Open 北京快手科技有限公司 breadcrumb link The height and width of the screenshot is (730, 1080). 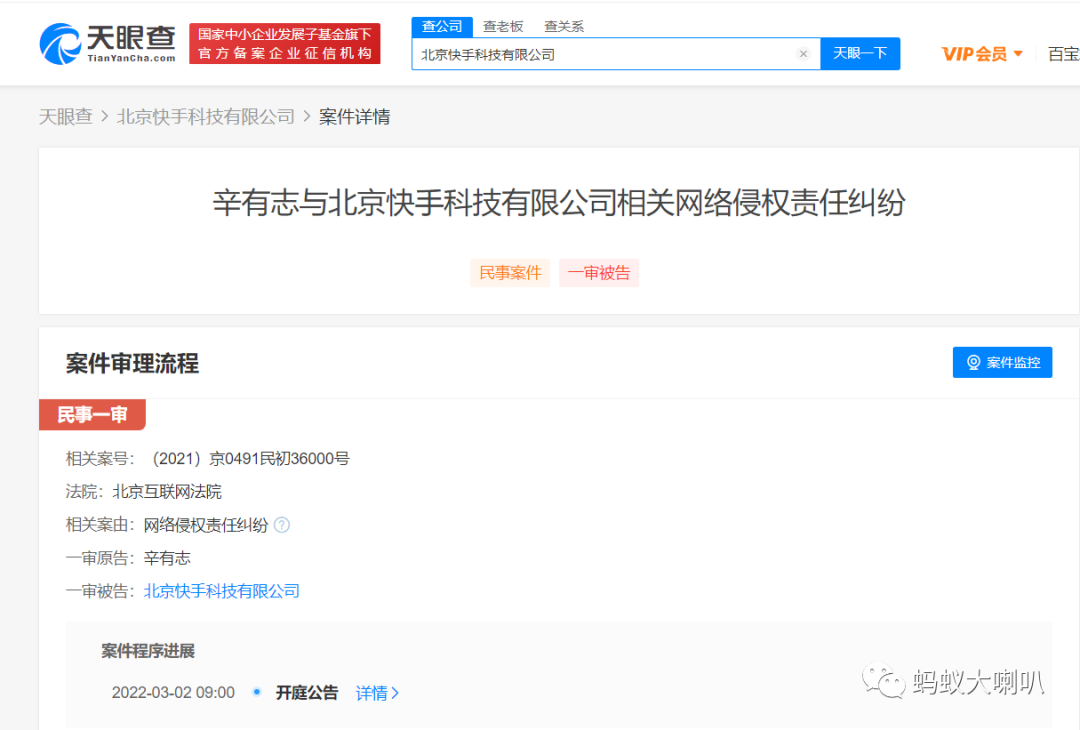(206, 116)
